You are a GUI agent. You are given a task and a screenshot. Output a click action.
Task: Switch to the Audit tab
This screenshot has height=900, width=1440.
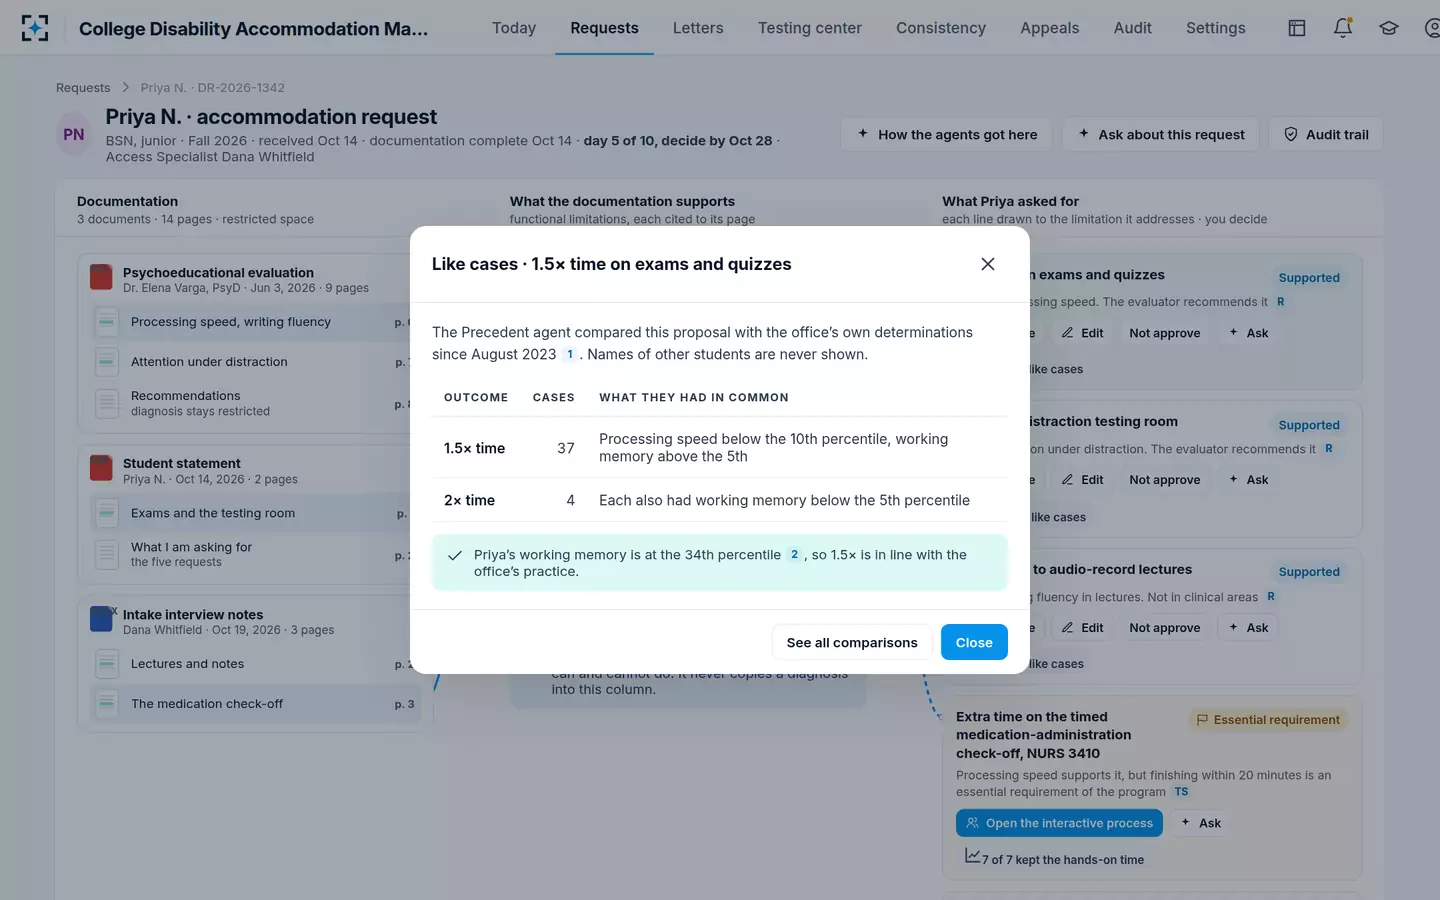pos(1133,28)
